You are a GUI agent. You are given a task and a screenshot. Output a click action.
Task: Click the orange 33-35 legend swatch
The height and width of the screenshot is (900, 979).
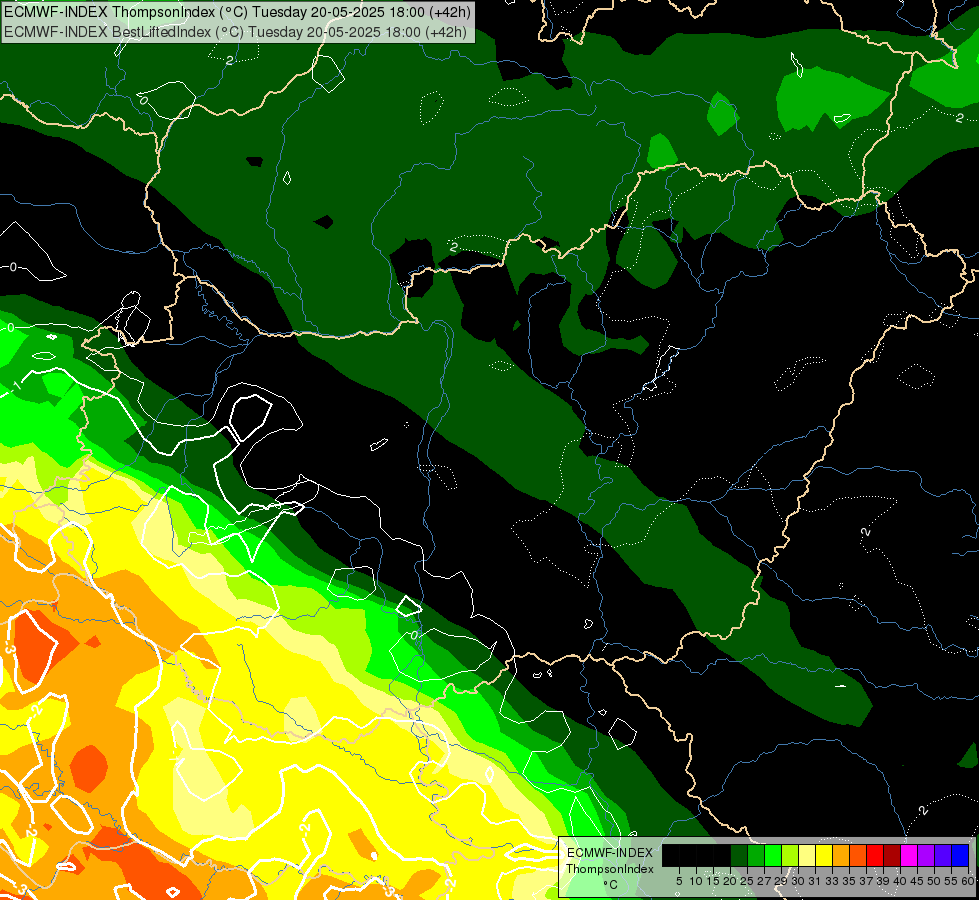[x=841, y=856]
